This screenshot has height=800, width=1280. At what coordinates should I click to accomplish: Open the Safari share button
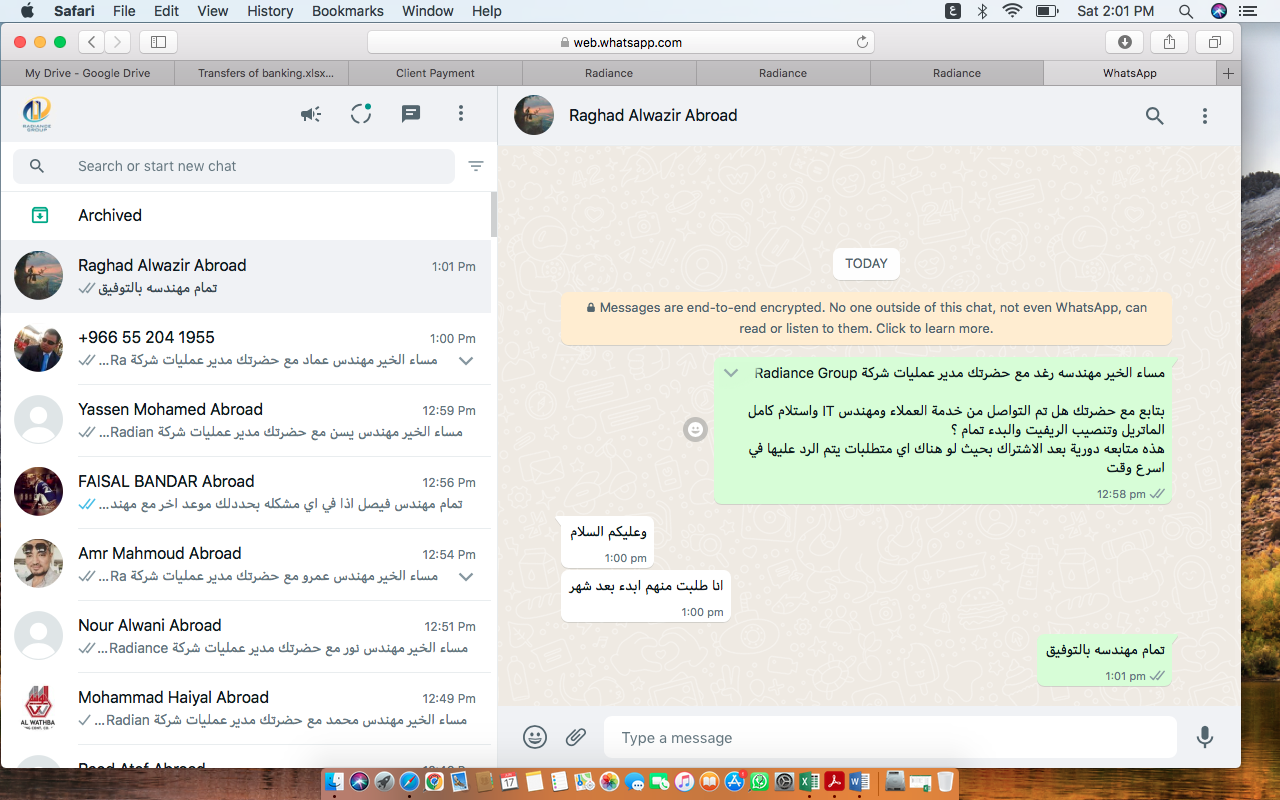tap(1169, 42)
